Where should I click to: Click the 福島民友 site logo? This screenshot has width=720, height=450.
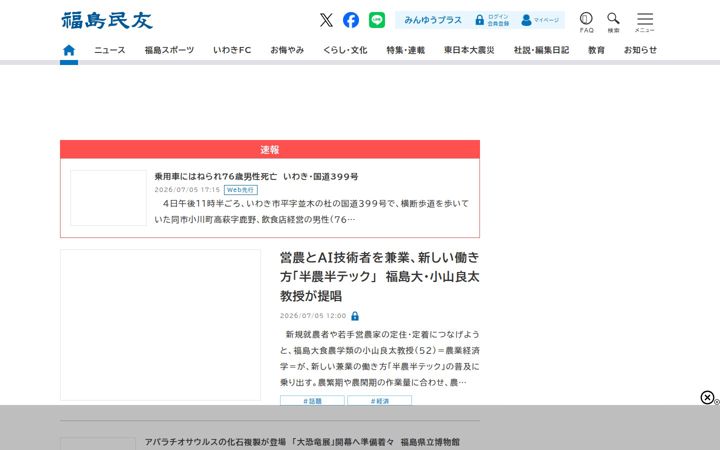(107, 20)
